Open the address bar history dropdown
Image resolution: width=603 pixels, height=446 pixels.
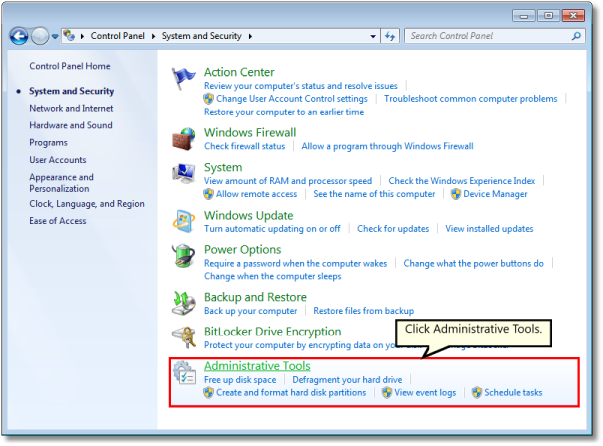coord(373,36)
